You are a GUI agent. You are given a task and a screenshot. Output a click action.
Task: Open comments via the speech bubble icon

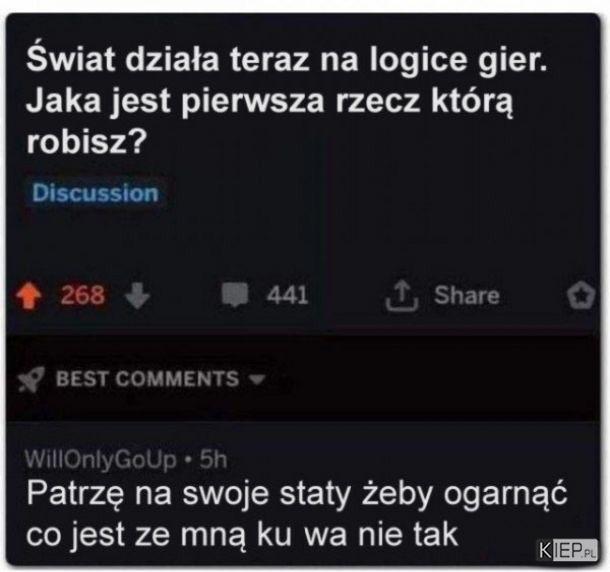[x=235, y=295]
